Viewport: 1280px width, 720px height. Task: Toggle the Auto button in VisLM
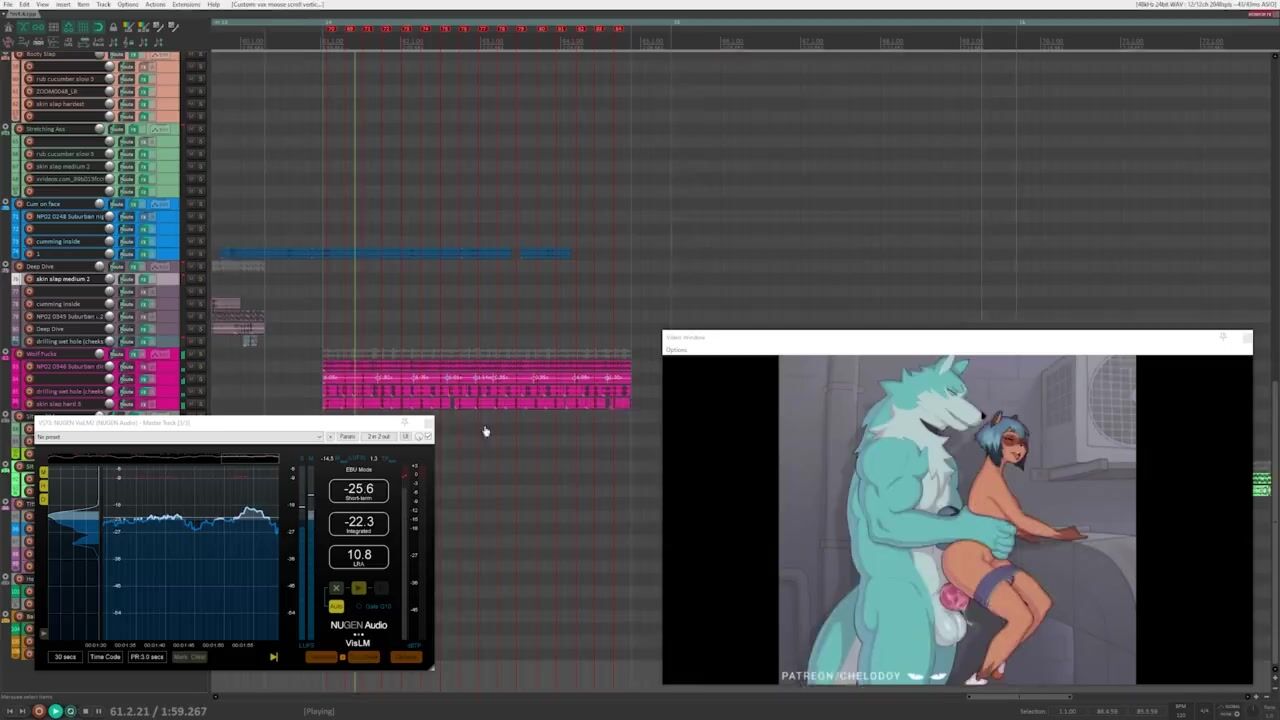[x=336, y=606]
